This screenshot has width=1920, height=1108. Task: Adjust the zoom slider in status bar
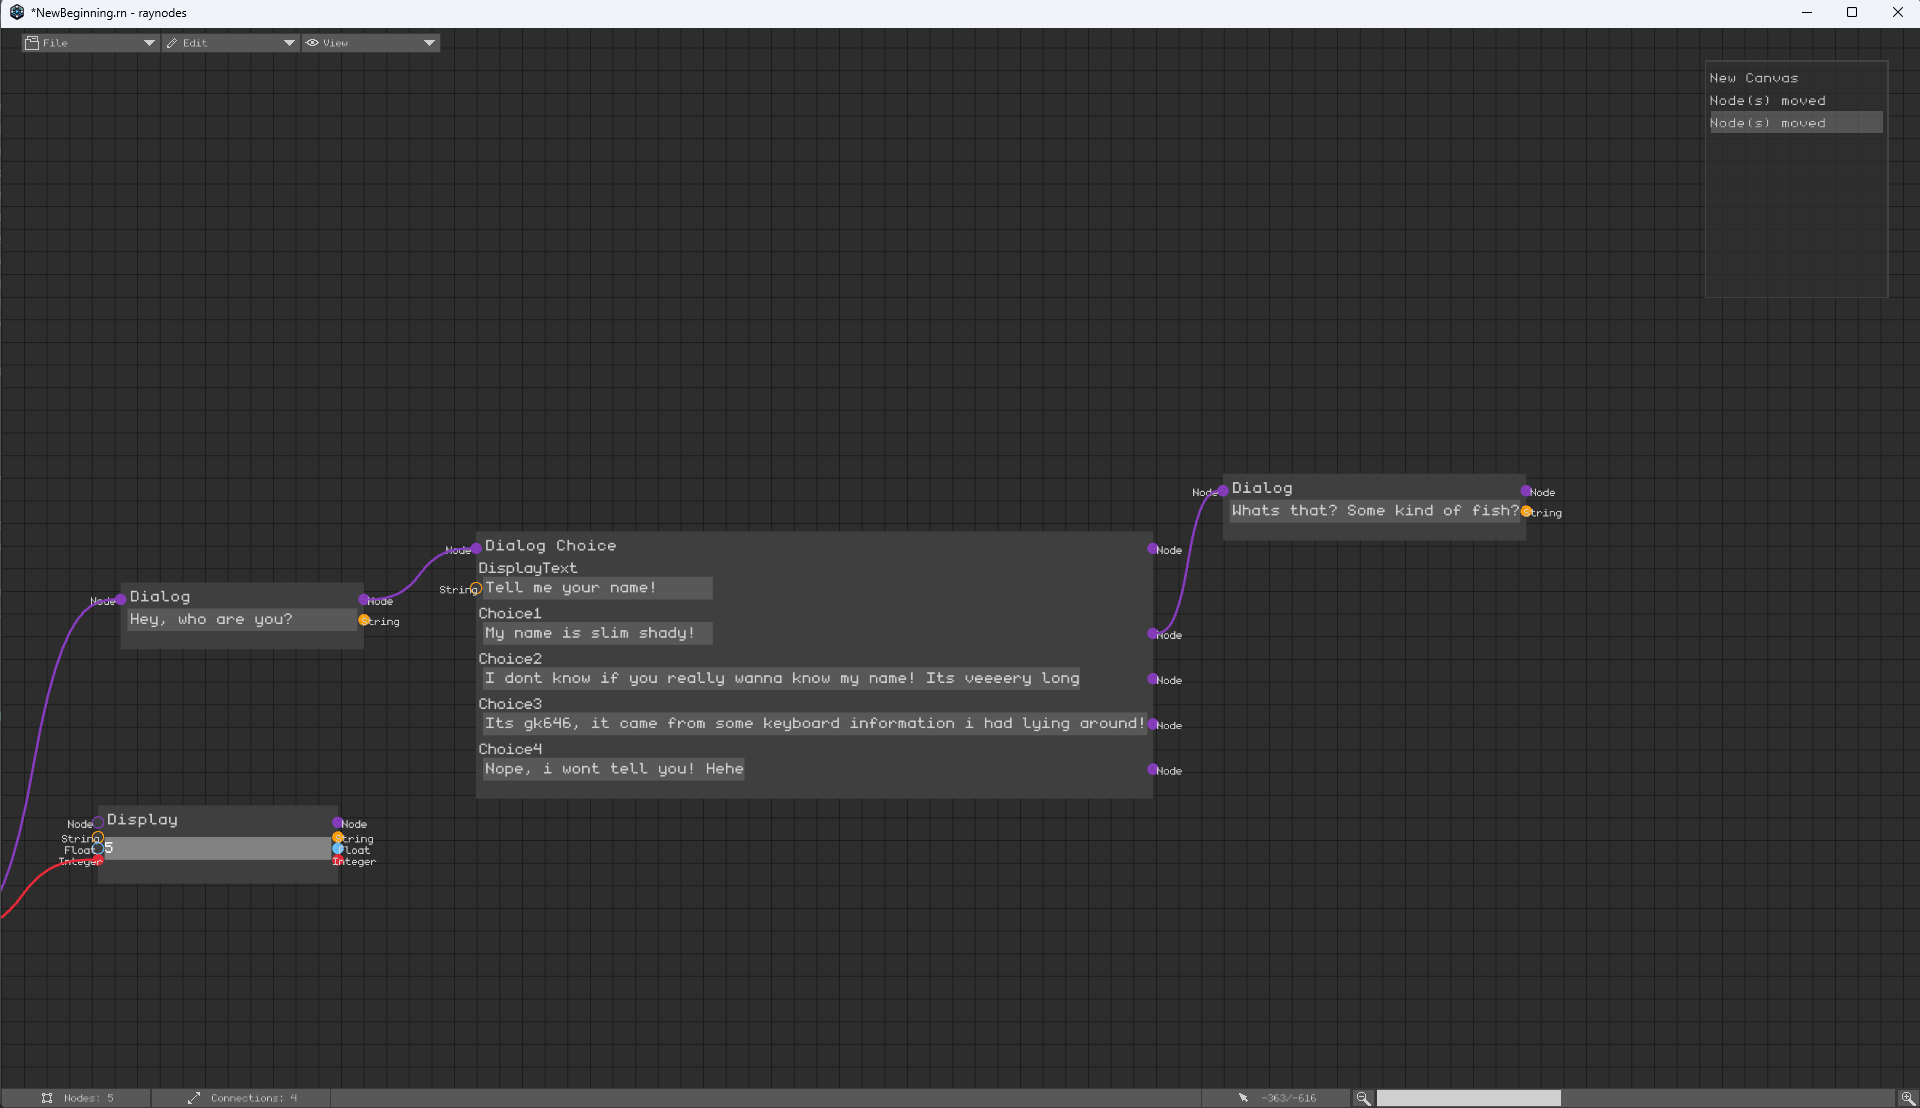click(1468, 1098)
